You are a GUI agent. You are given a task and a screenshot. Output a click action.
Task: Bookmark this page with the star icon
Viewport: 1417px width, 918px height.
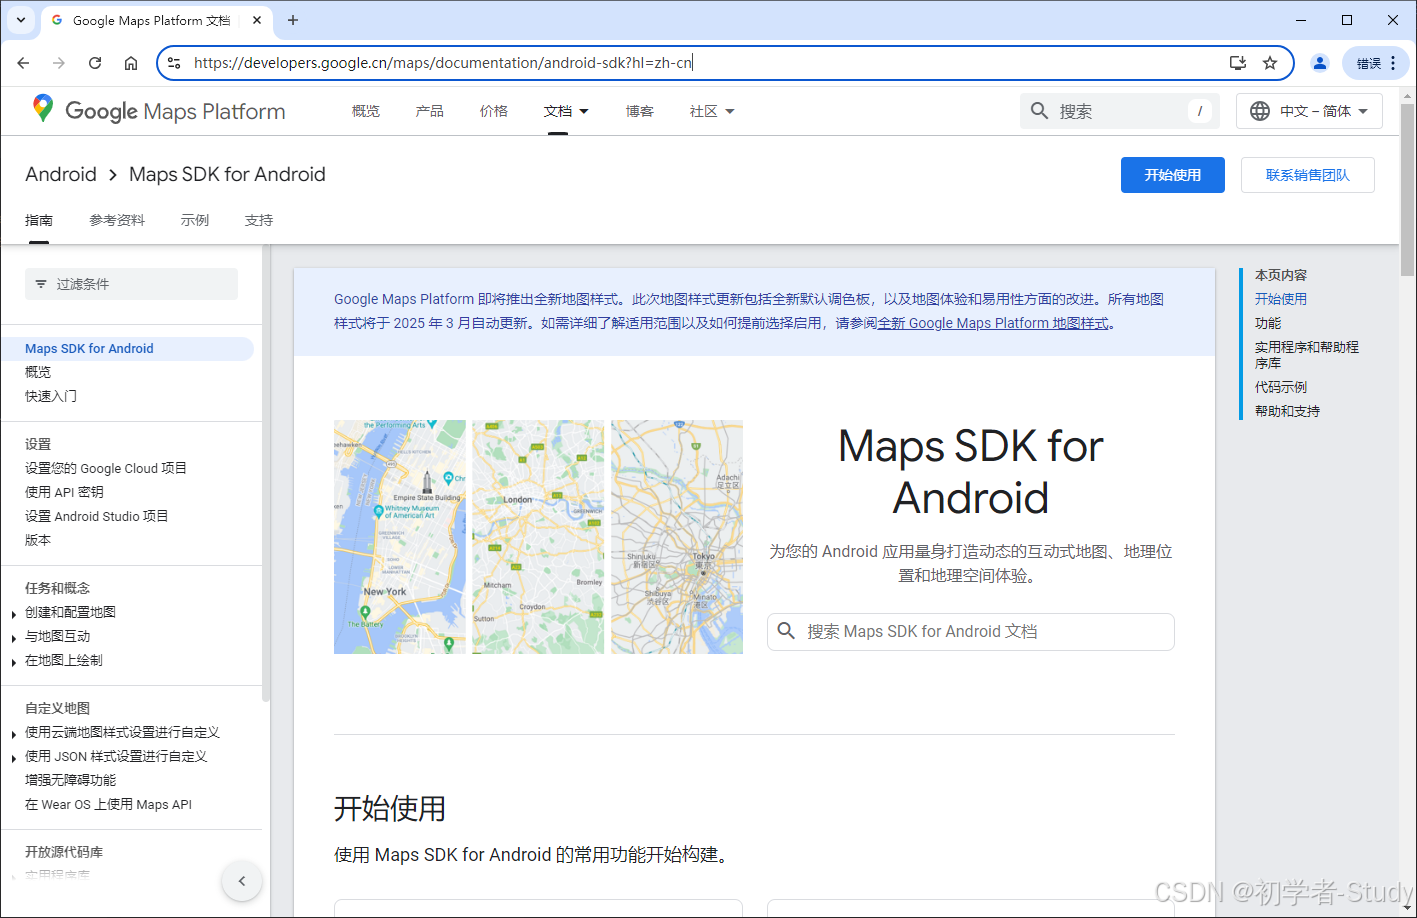click(1270, 63)
